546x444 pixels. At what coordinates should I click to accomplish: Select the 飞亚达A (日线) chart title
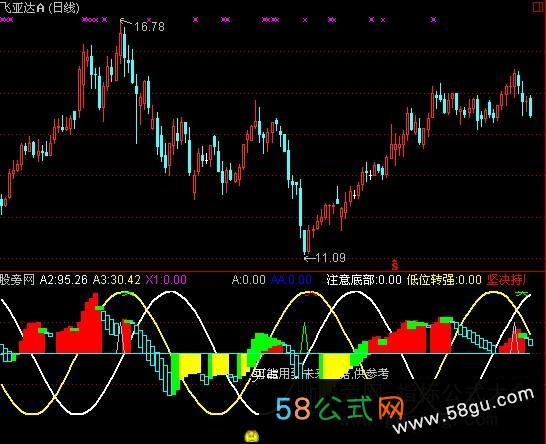pos(40,7)
